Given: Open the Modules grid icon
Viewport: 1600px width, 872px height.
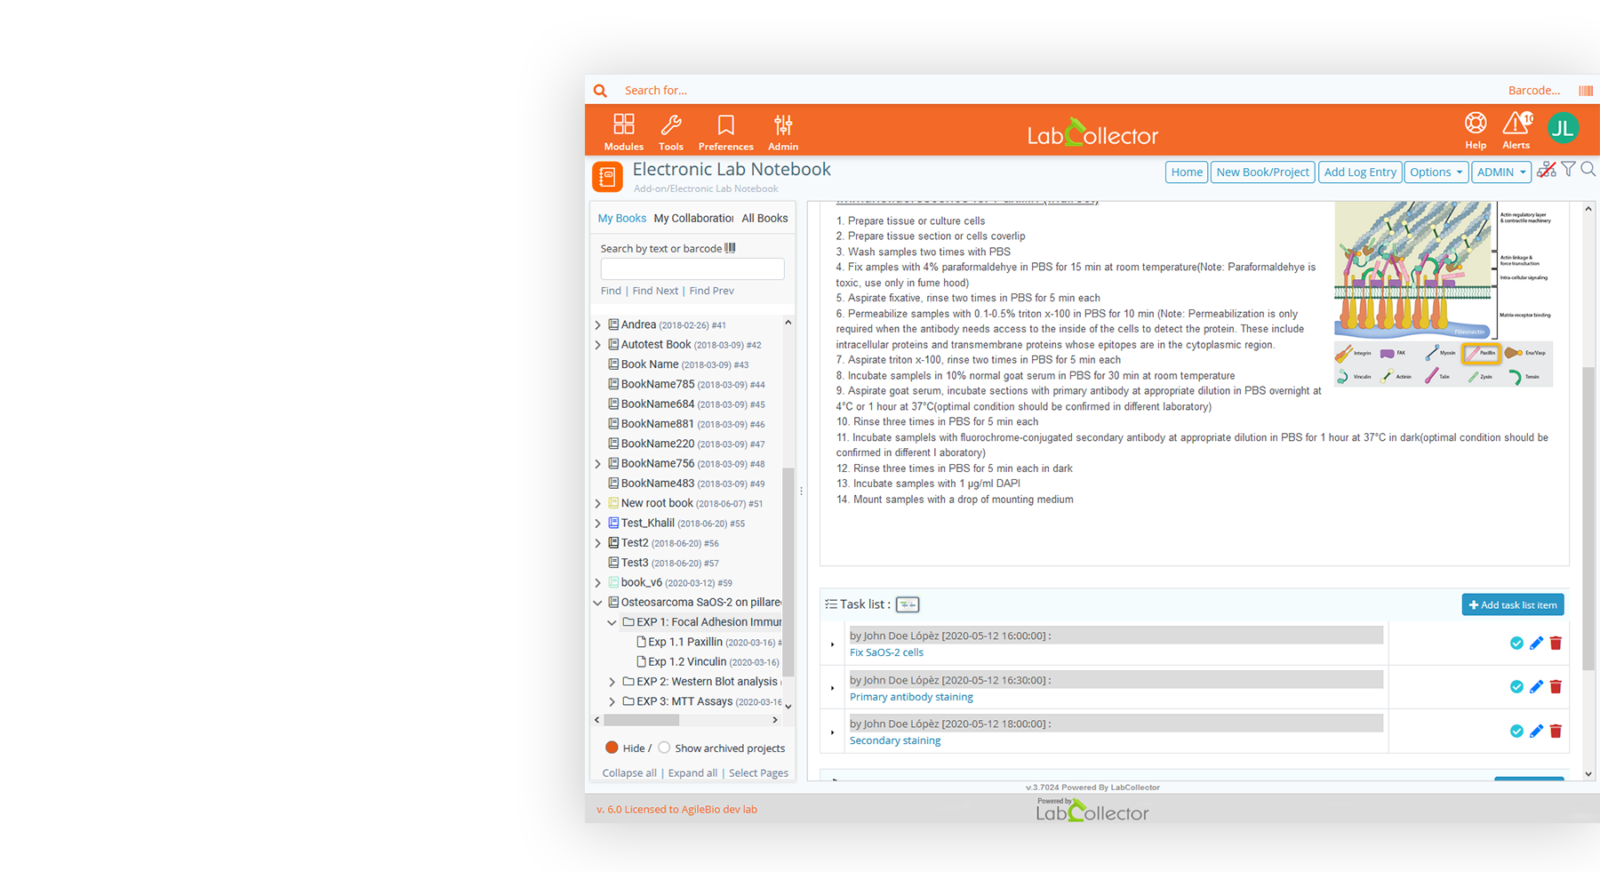Looking at the screenshot, I should tap(623, 124).
